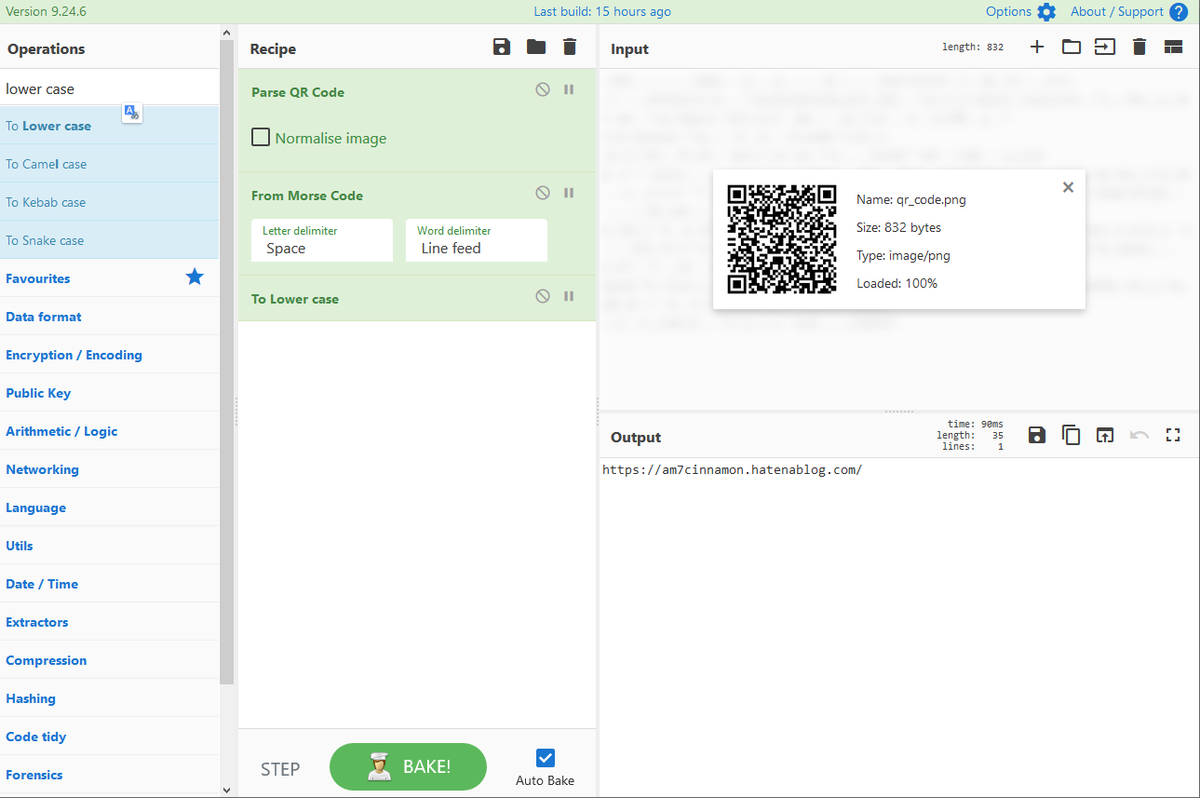
Task: Disable the From Morse Code operation
Action: 542,193
